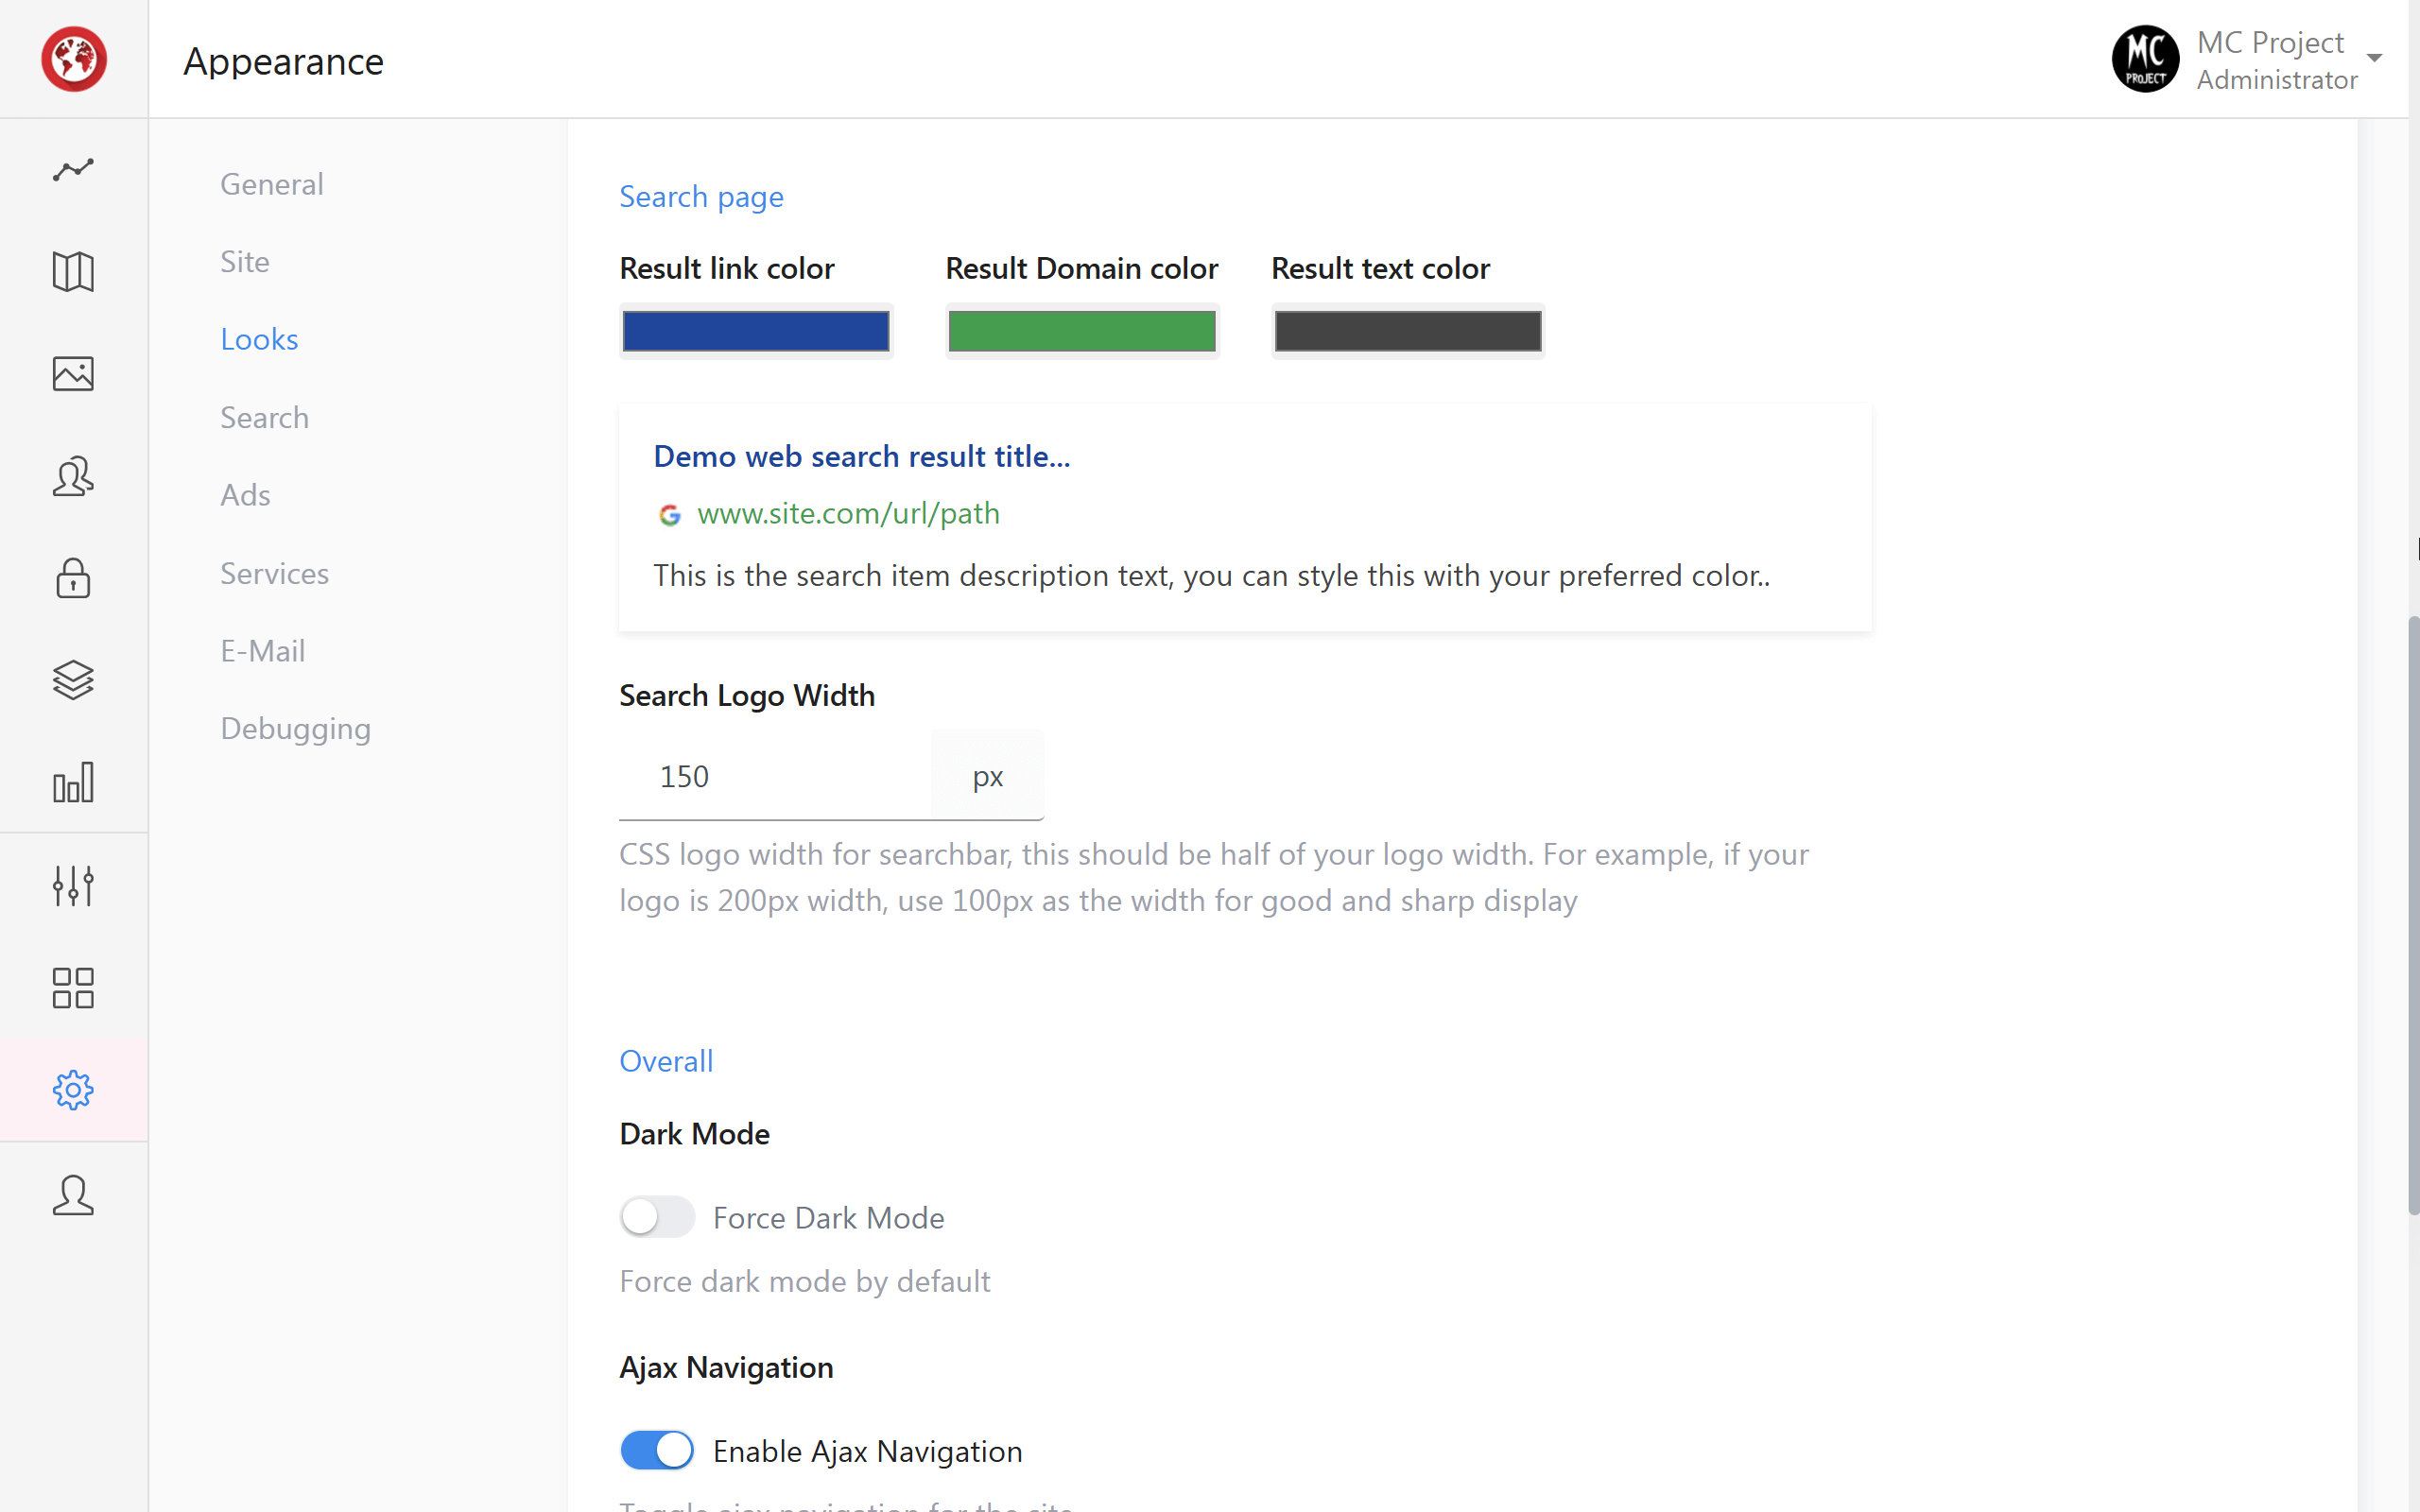Expand the MC Project account dropdown arrow
Screen dimensions: 2420x1512
(x=2374, y=58)
